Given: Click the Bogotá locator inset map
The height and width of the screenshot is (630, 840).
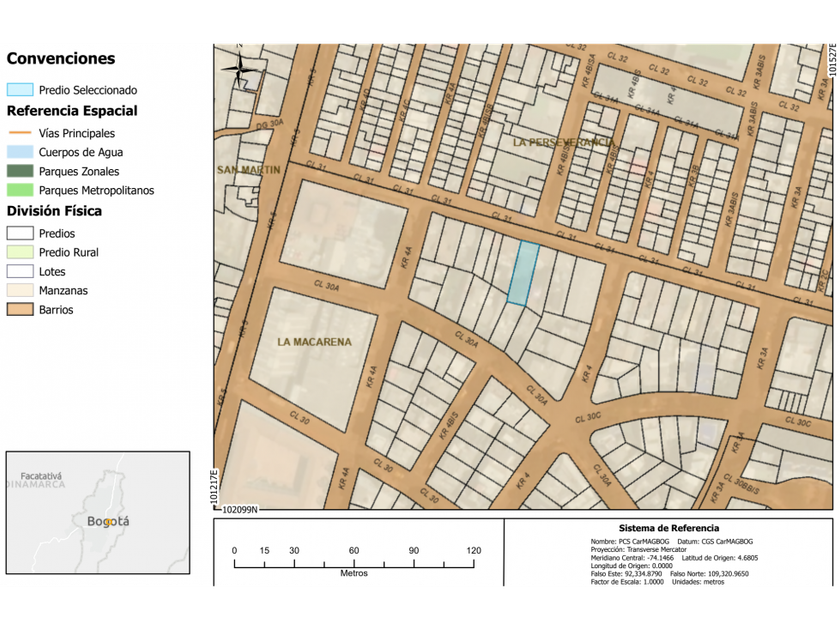Looking at the screenshot, I should click(x=98, y=513).
